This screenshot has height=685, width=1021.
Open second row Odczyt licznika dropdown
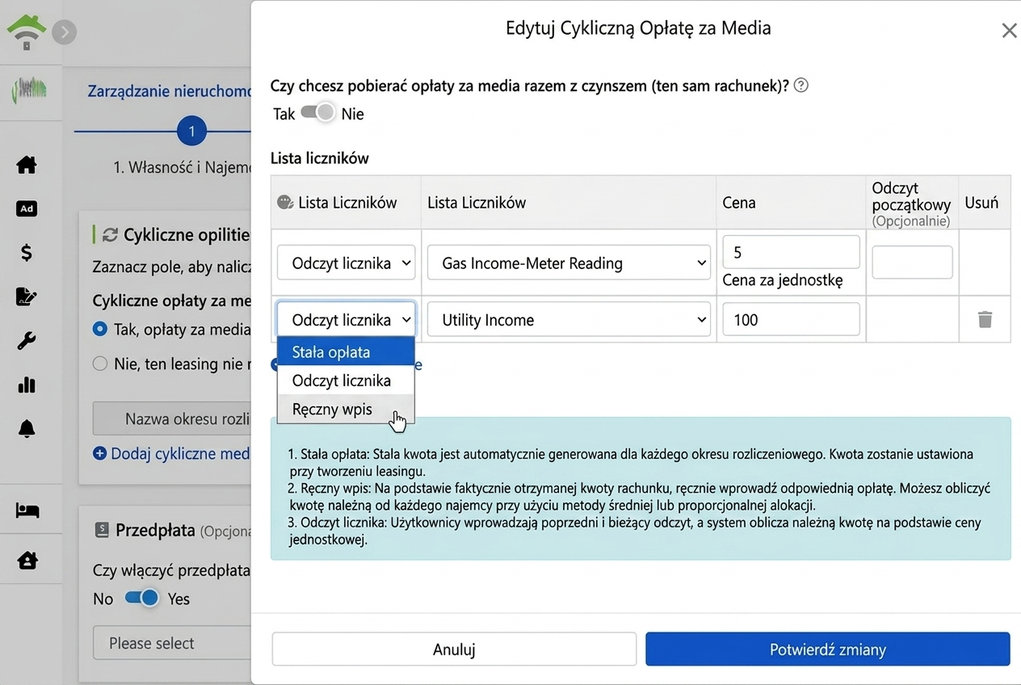[x=346, y=319]
